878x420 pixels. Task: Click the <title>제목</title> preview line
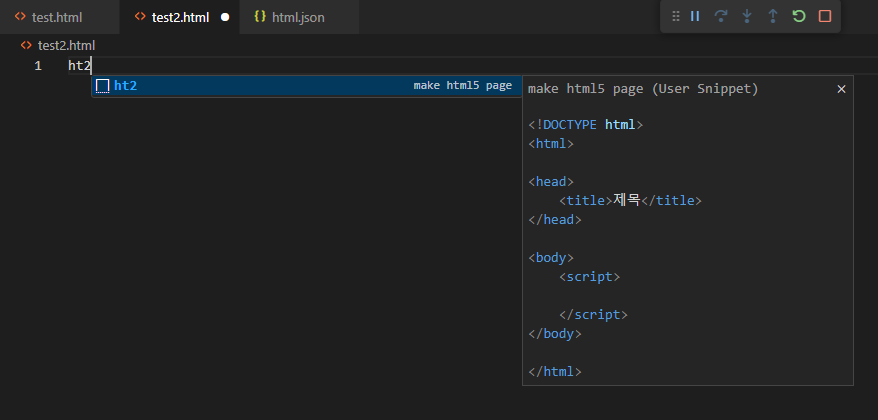click(630, 200)
